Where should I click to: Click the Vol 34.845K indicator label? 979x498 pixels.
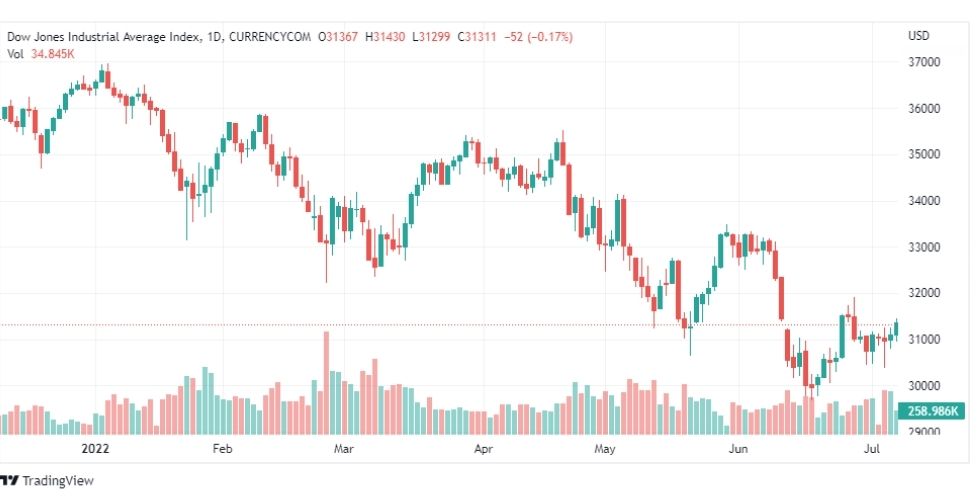[x=41, y=54]
